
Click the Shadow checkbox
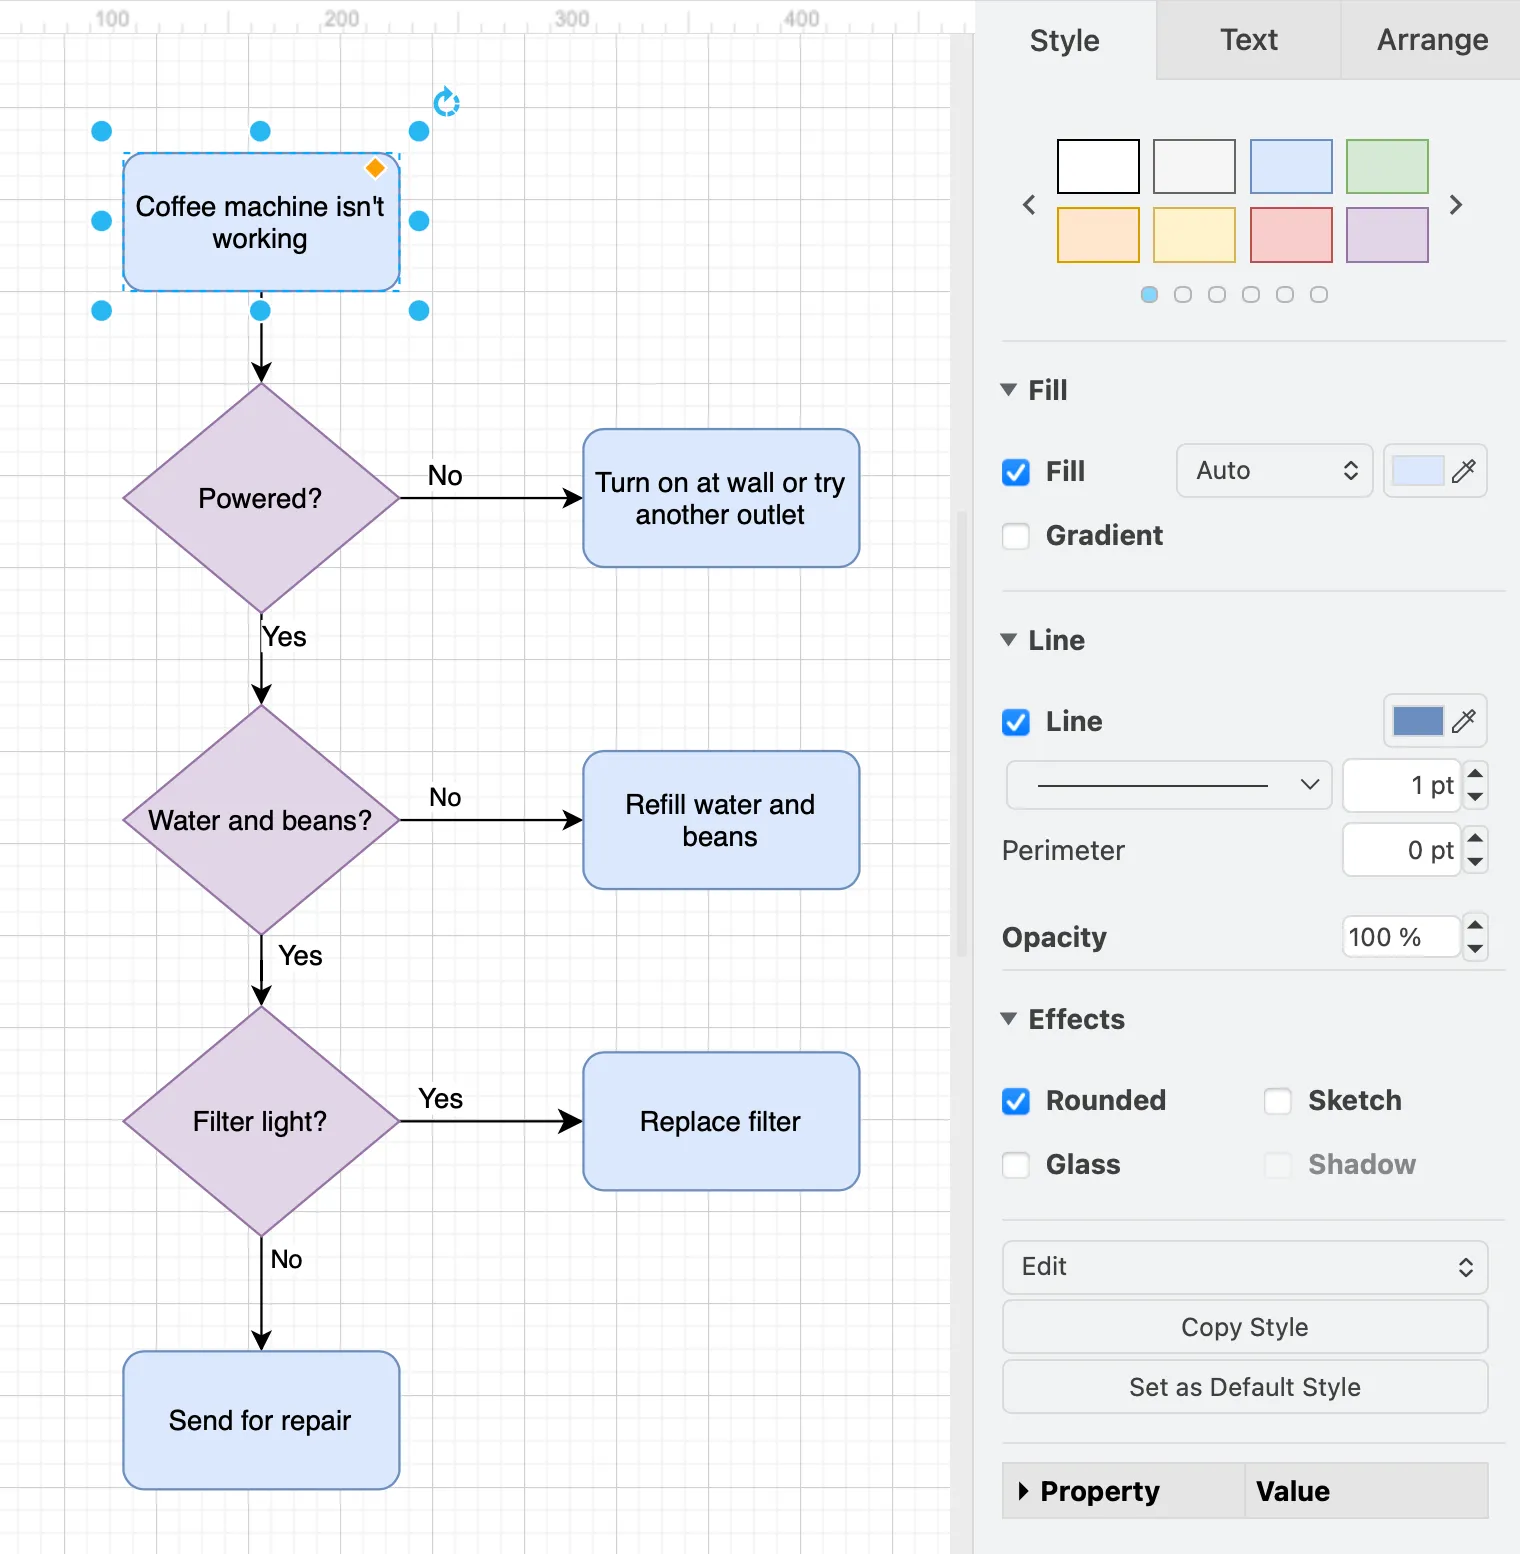1278,1165
